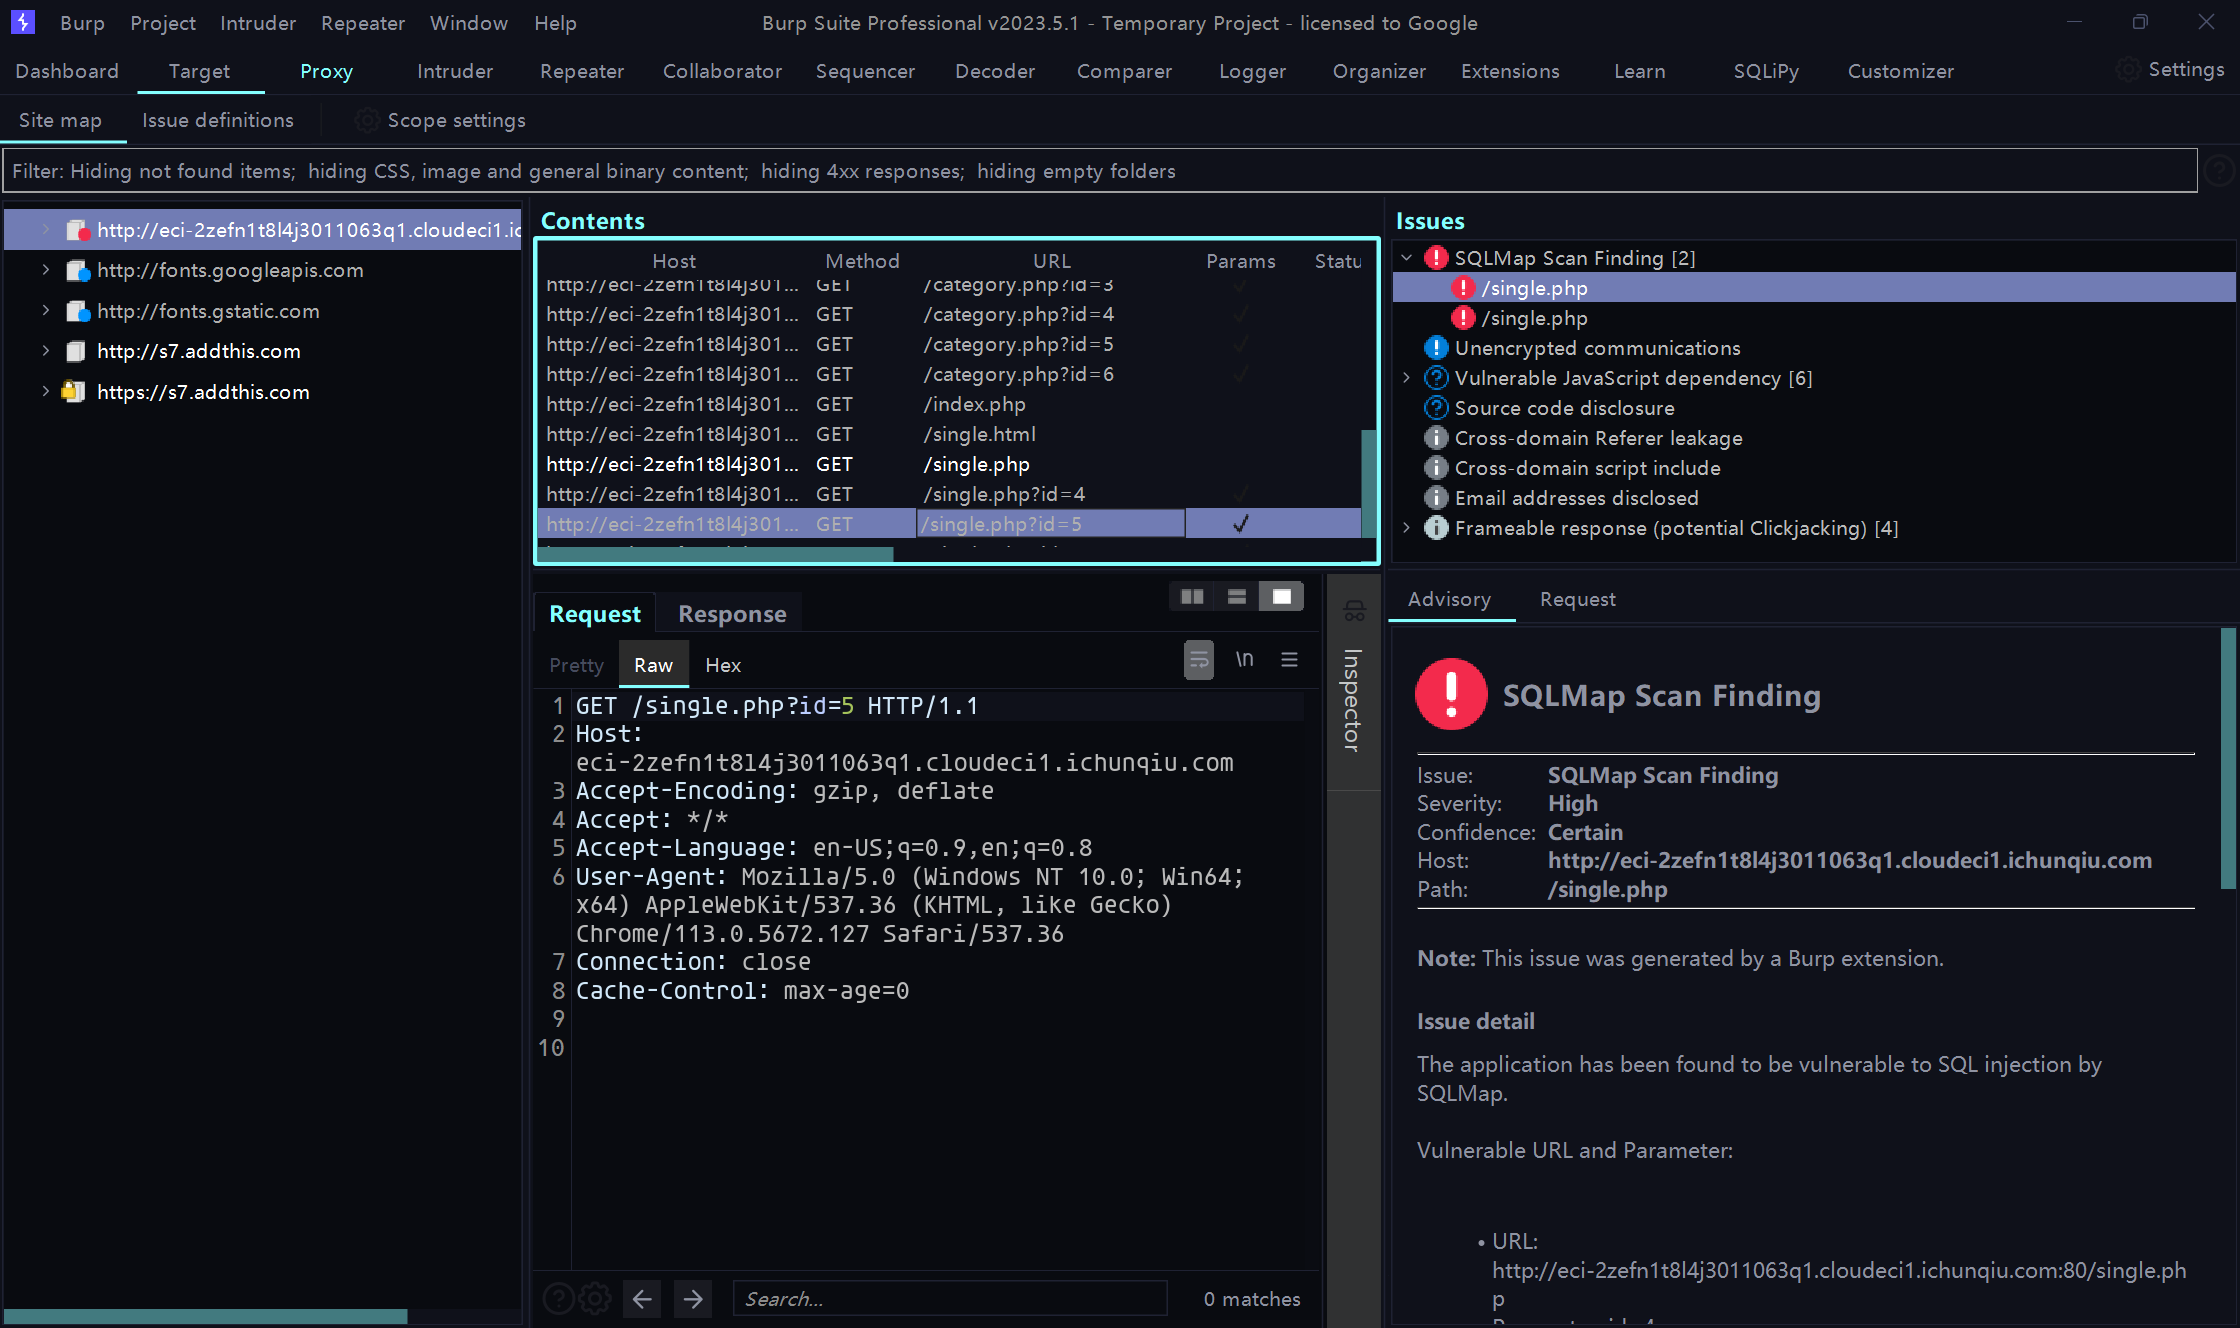This screenshot has width=2240, height=1328.
Task: Focus the request Search field
Action: click(x=950, y=1299)
